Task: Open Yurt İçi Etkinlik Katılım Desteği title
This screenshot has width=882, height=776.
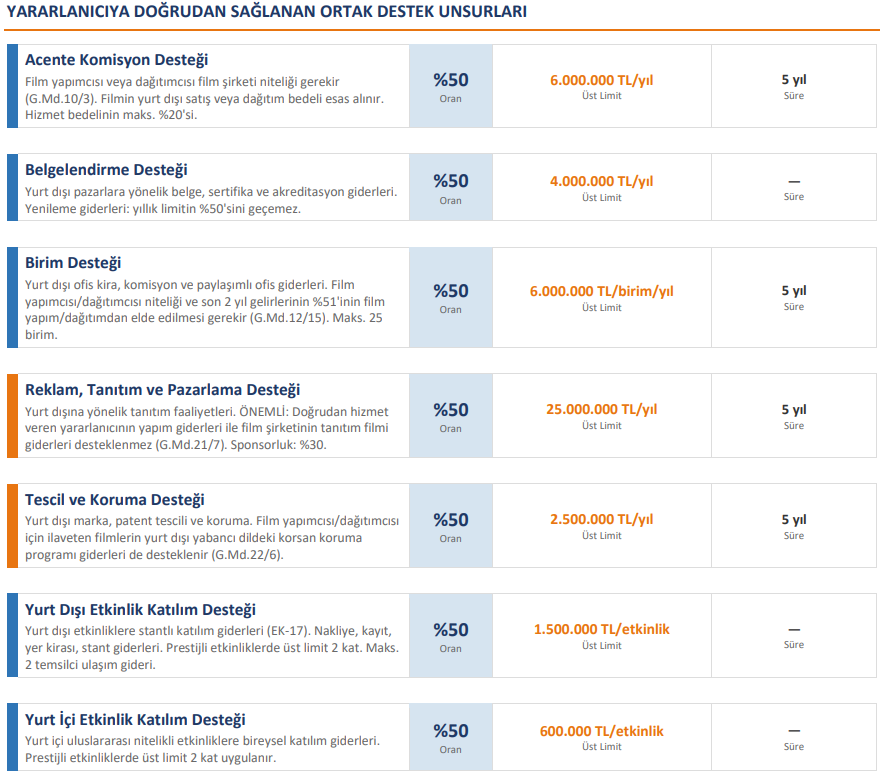Action: (135, 720)
